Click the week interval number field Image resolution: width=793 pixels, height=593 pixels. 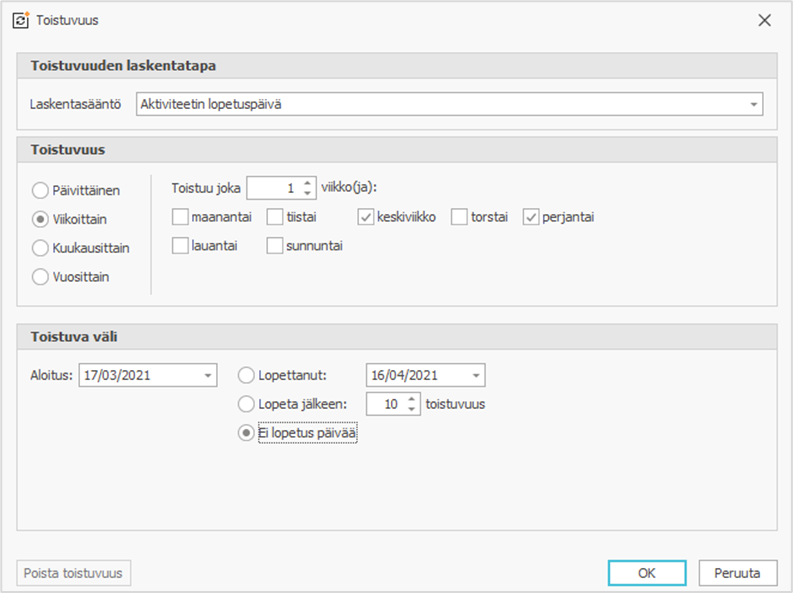click(x=272, y=188)
